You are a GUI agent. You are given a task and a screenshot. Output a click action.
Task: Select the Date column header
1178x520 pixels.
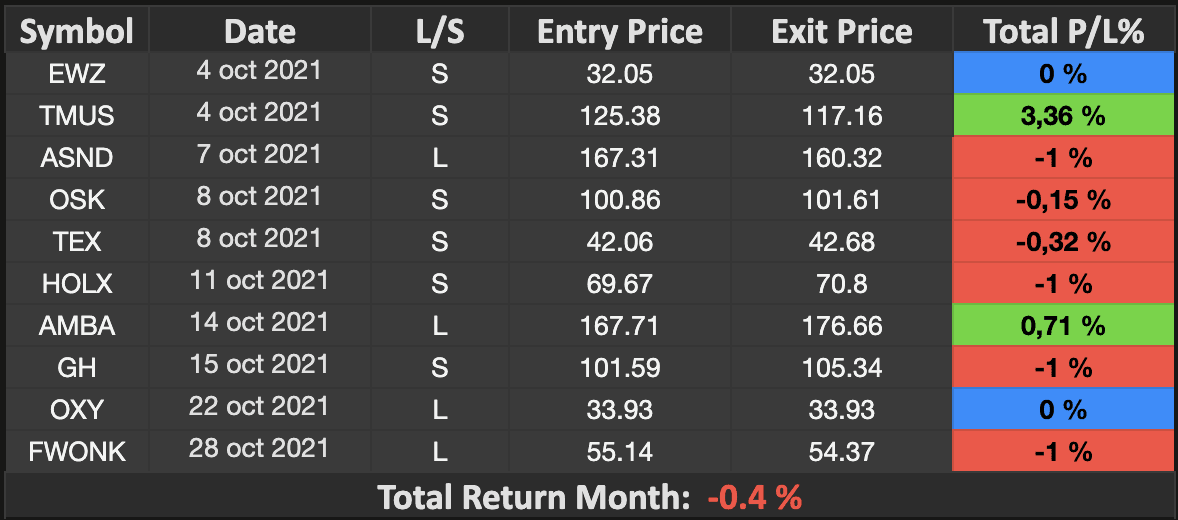pos(260,32)
